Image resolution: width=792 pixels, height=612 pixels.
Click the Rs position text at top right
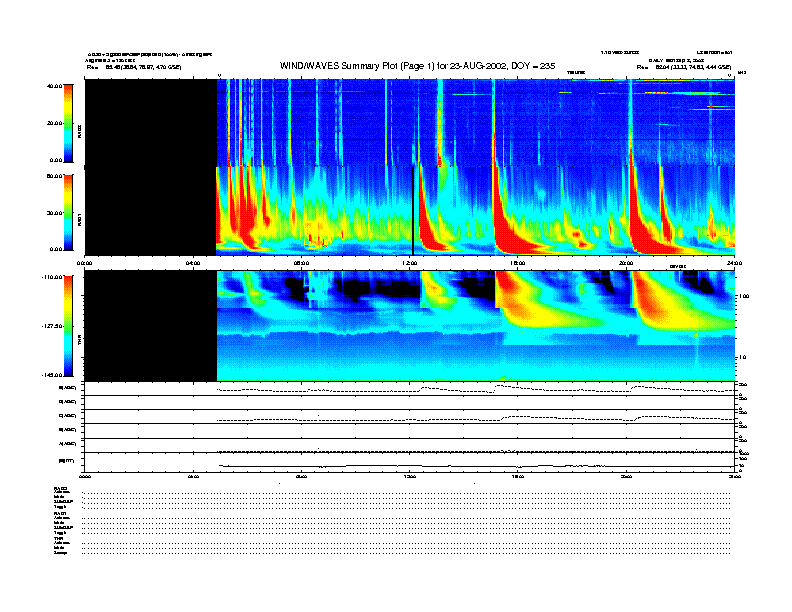coord(684,67)
